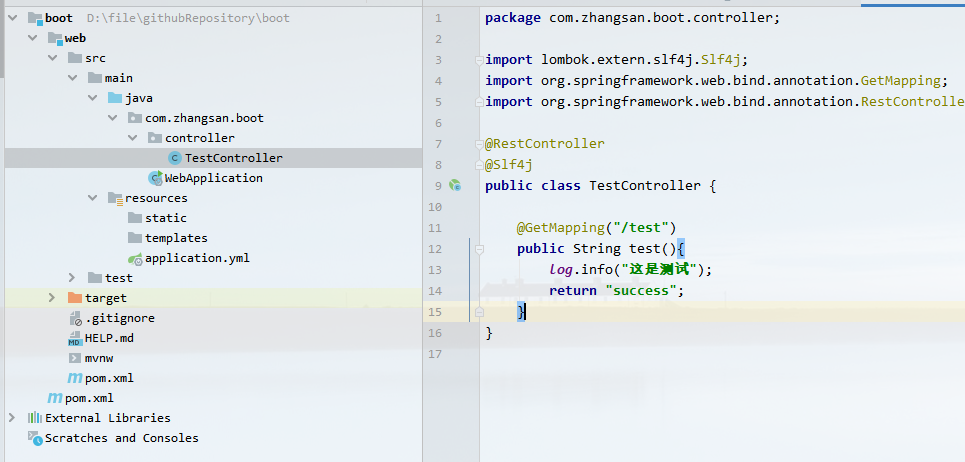The width and height of the screenshot is (965, 462).
Task: Collapse the main folder chevron
Action: (73, 78)
